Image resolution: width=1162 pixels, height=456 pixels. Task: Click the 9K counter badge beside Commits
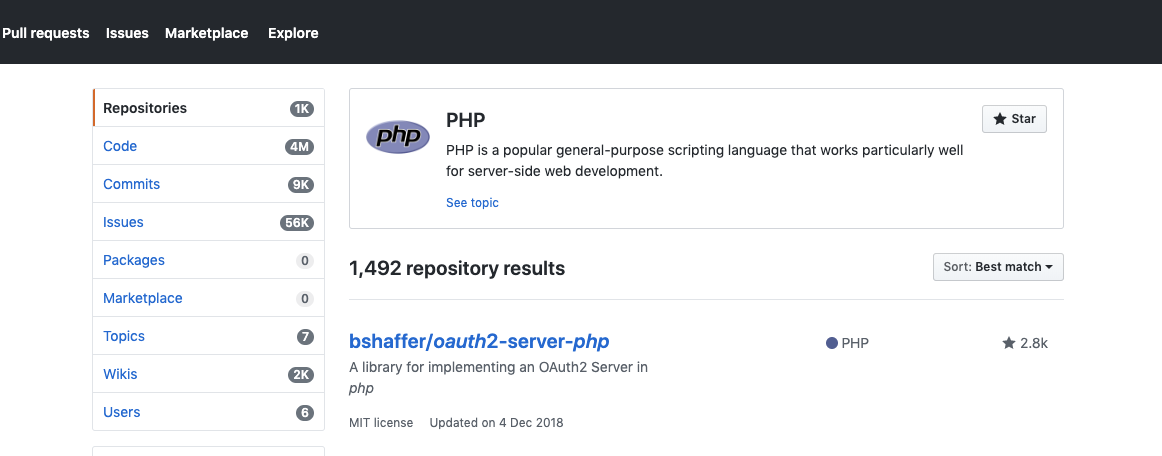301,185
